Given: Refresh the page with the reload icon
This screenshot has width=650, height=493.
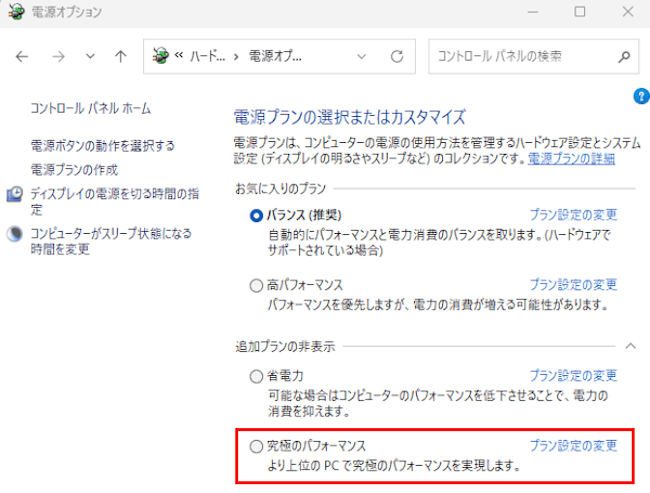Looking at the screenshot, I should point(397,56).
